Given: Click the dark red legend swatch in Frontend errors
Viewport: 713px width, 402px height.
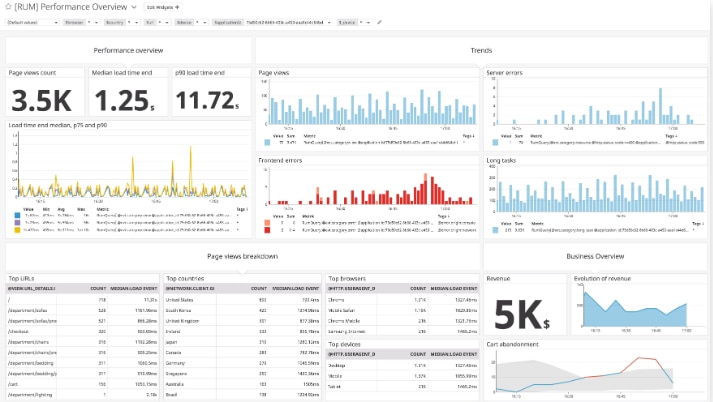Looking at the screenshot, I should (x=267, y=230).
